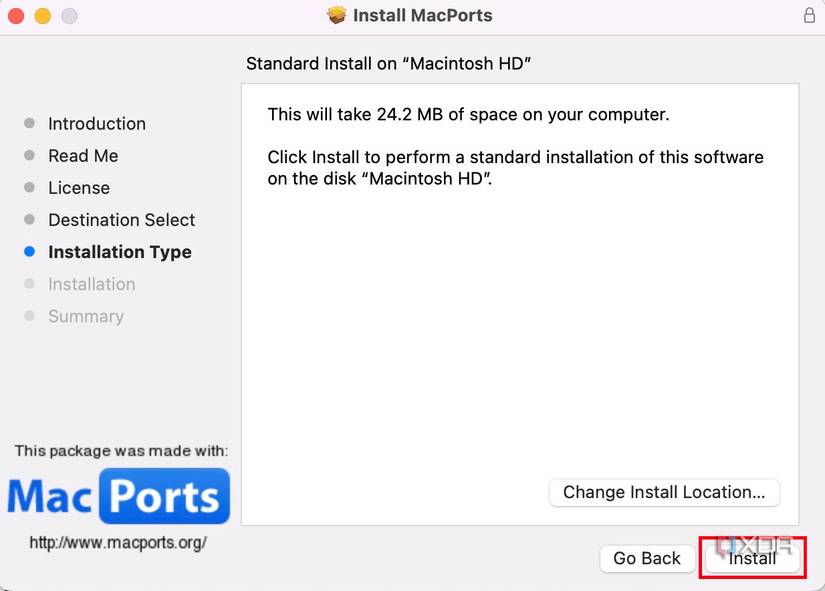Open Change Install Location dialog
The width and height of the screenshot is (825, 591).
[664, 492]
